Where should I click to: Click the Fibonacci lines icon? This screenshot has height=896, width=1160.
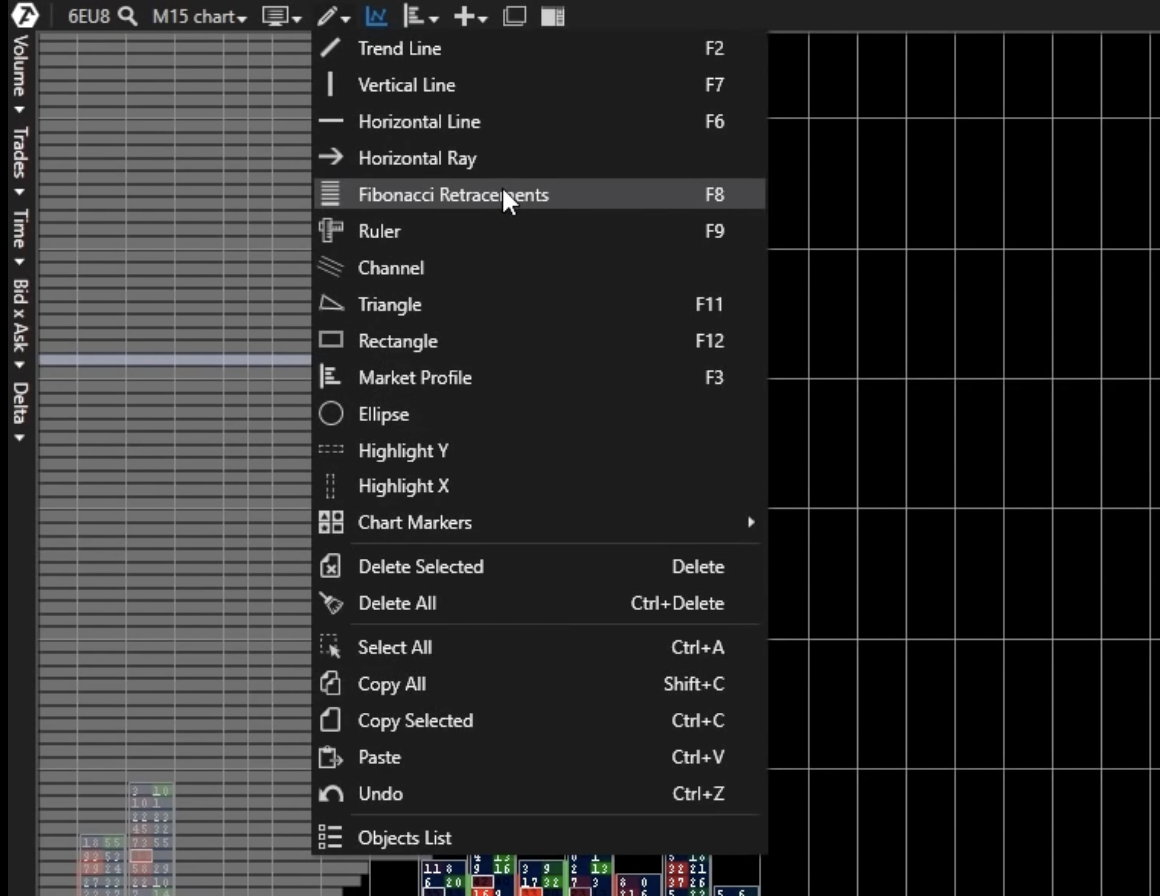coord(331,194)
